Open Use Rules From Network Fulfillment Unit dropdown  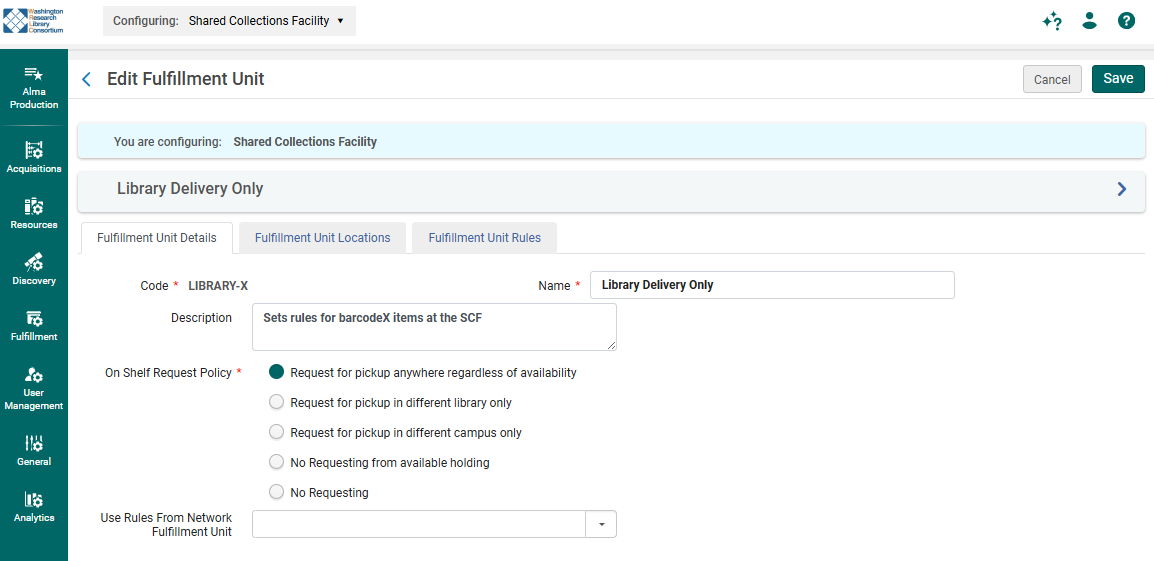coord(601,524)
